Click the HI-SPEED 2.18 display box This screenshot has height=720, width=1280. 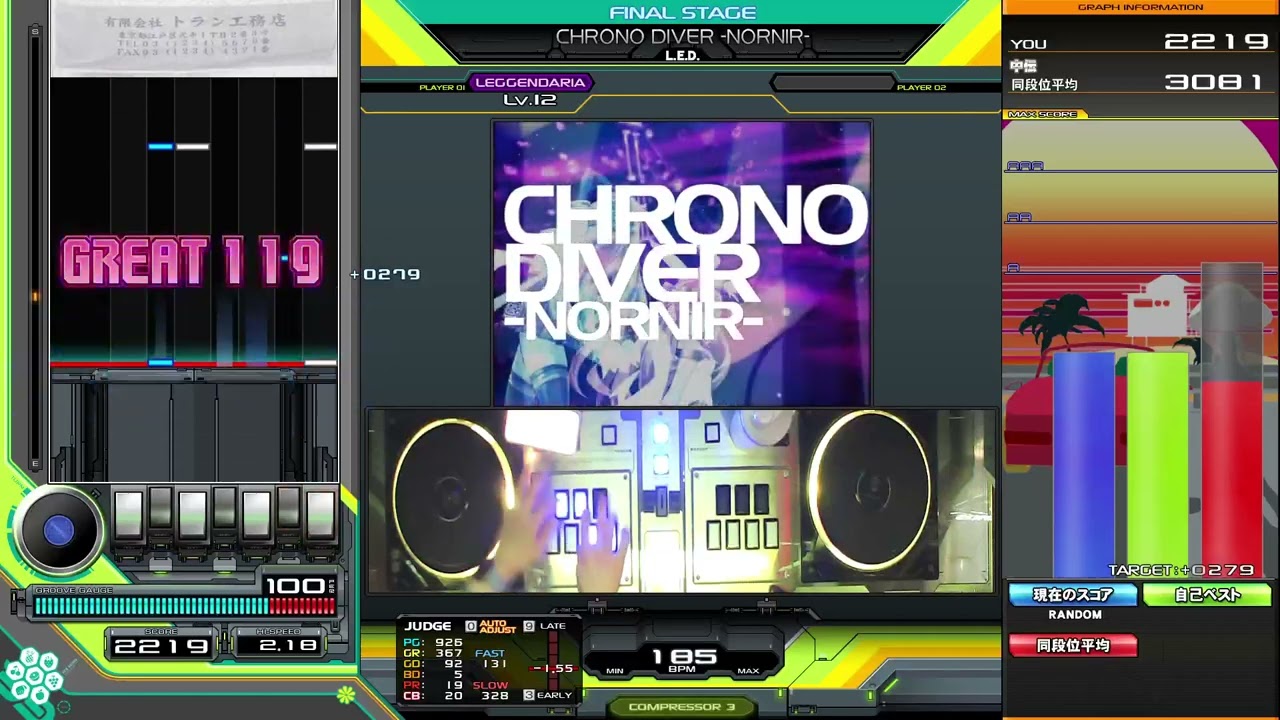click(278, 643)
